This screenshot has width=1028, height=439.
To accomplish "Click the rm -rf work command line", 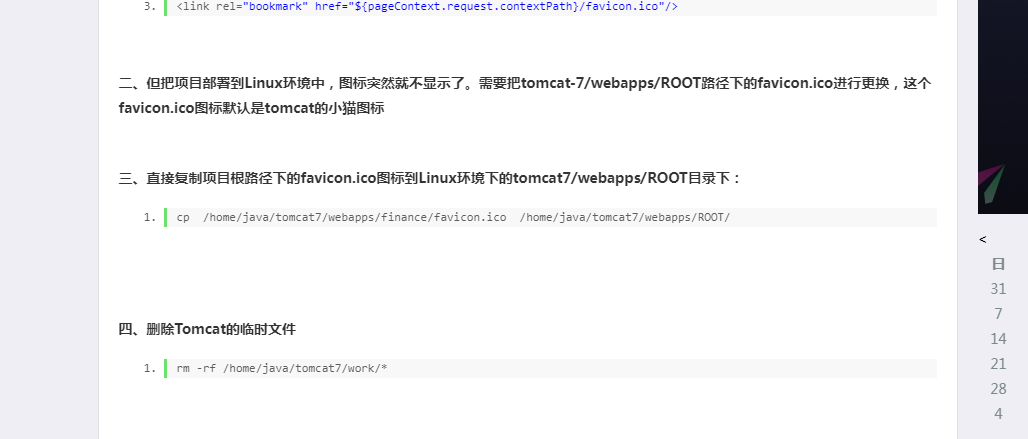I will pyautogui.click(x=551, y=368).
